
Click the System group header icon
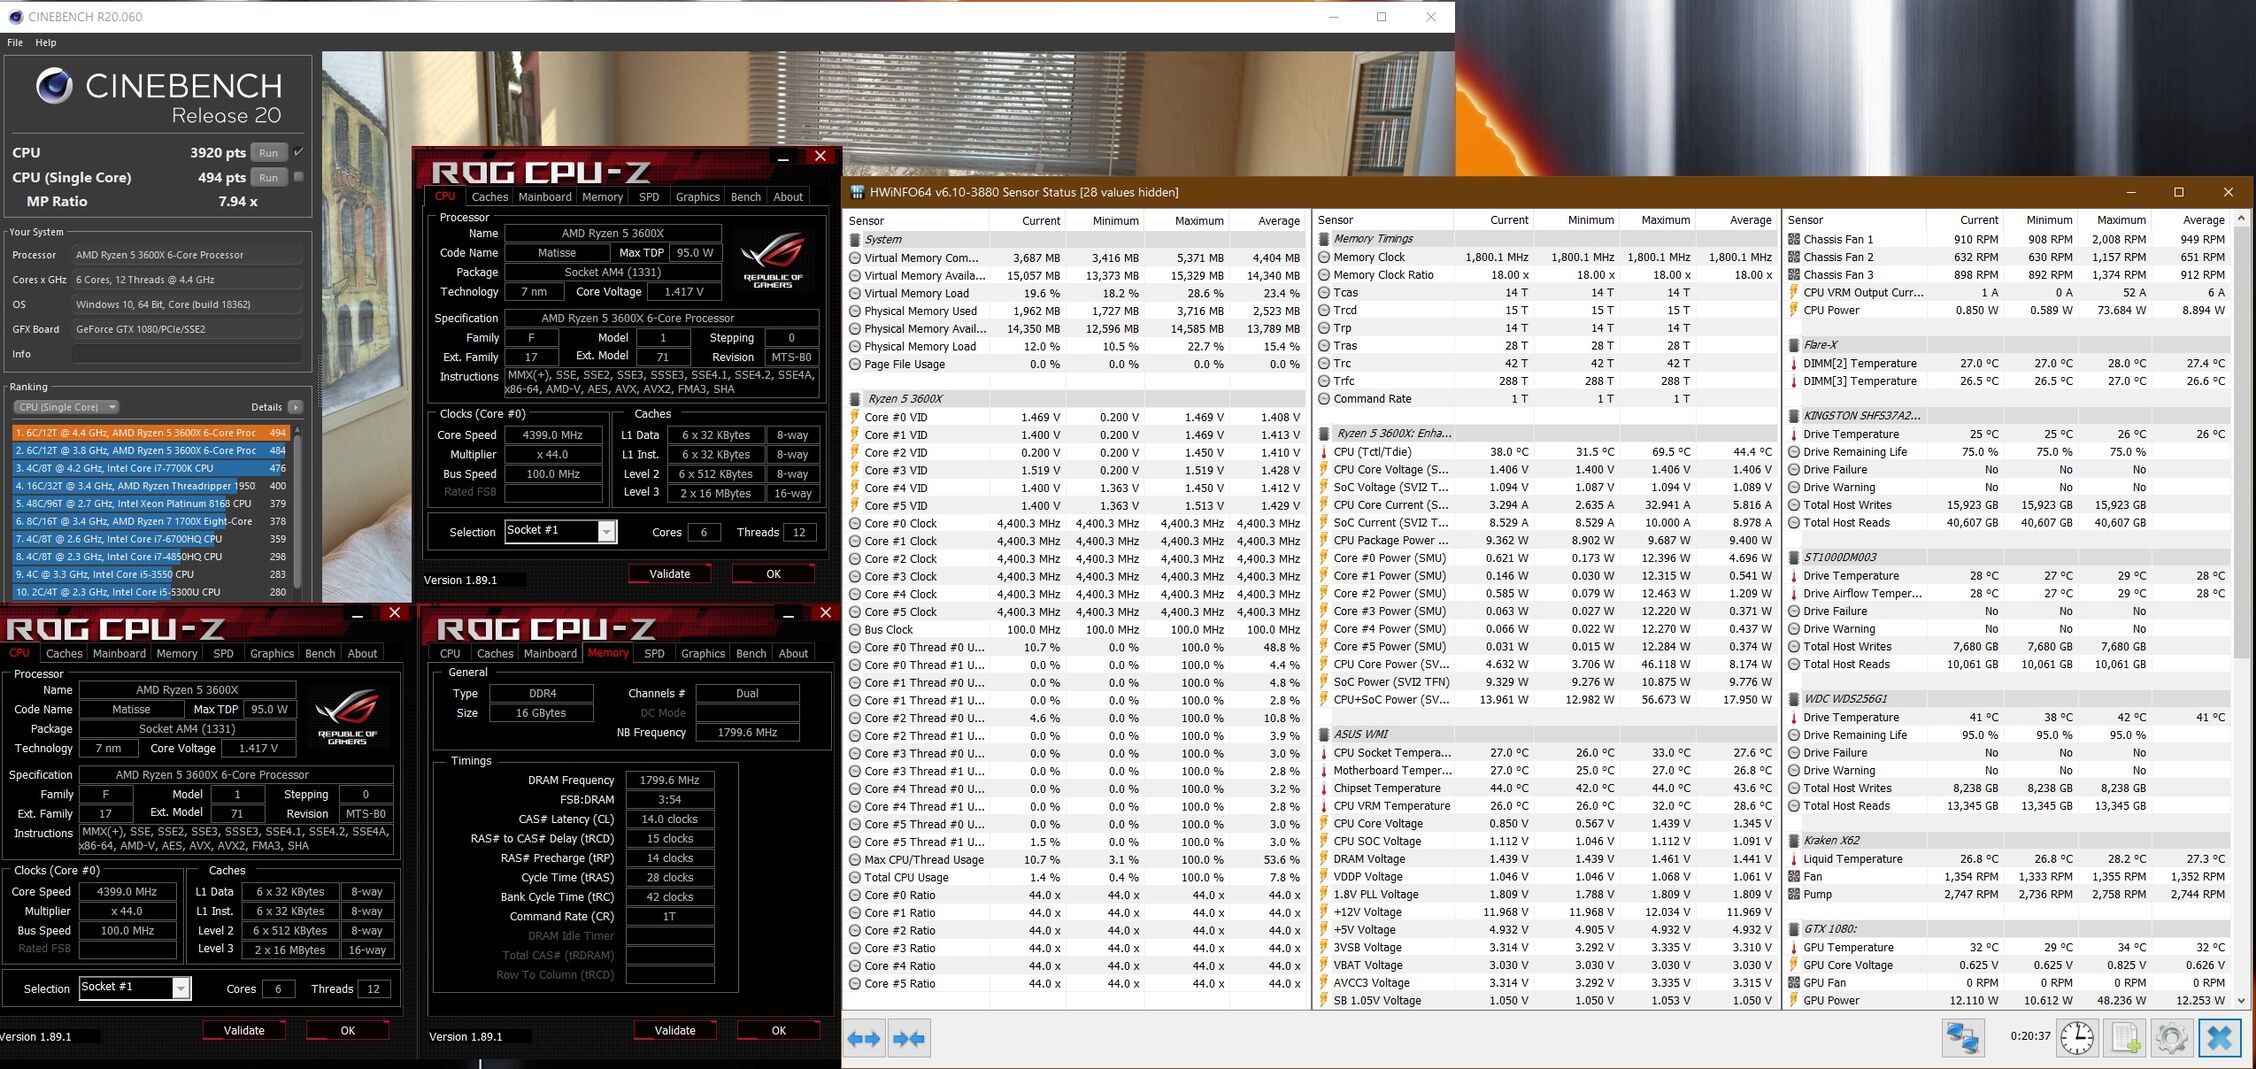point(855,240)
